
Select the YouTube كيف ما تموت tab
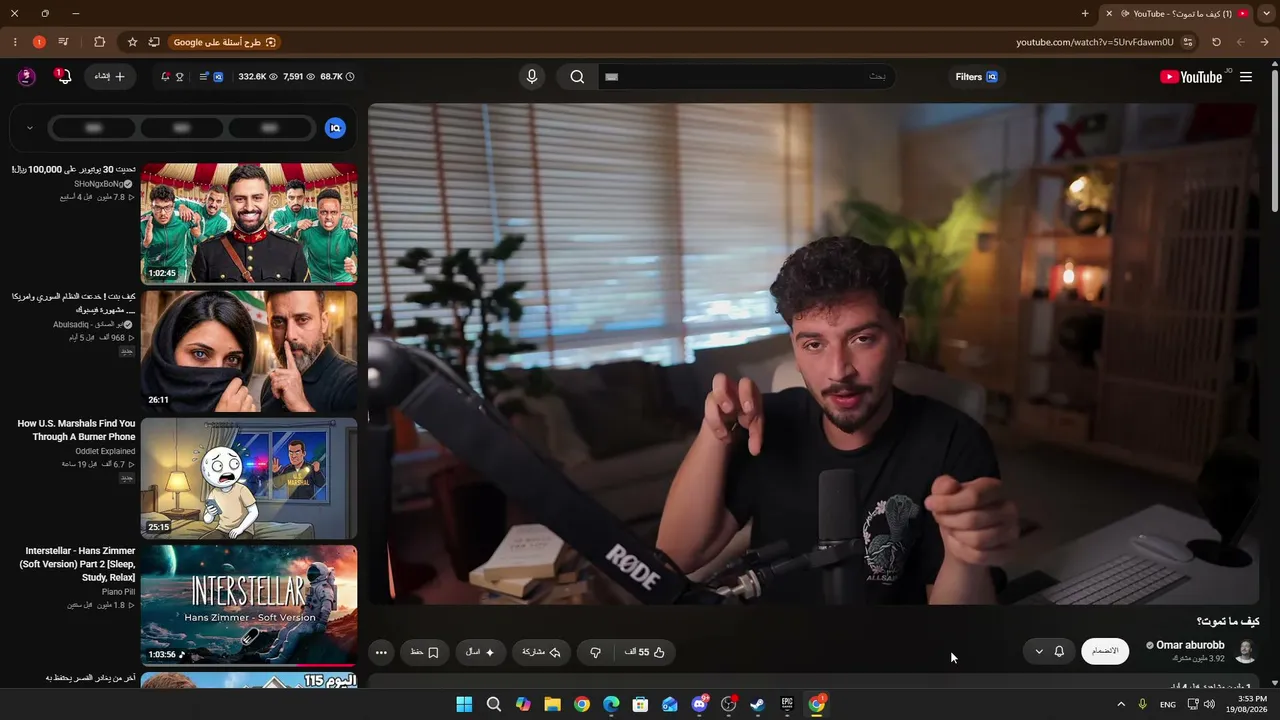[x=1176, y=13]
